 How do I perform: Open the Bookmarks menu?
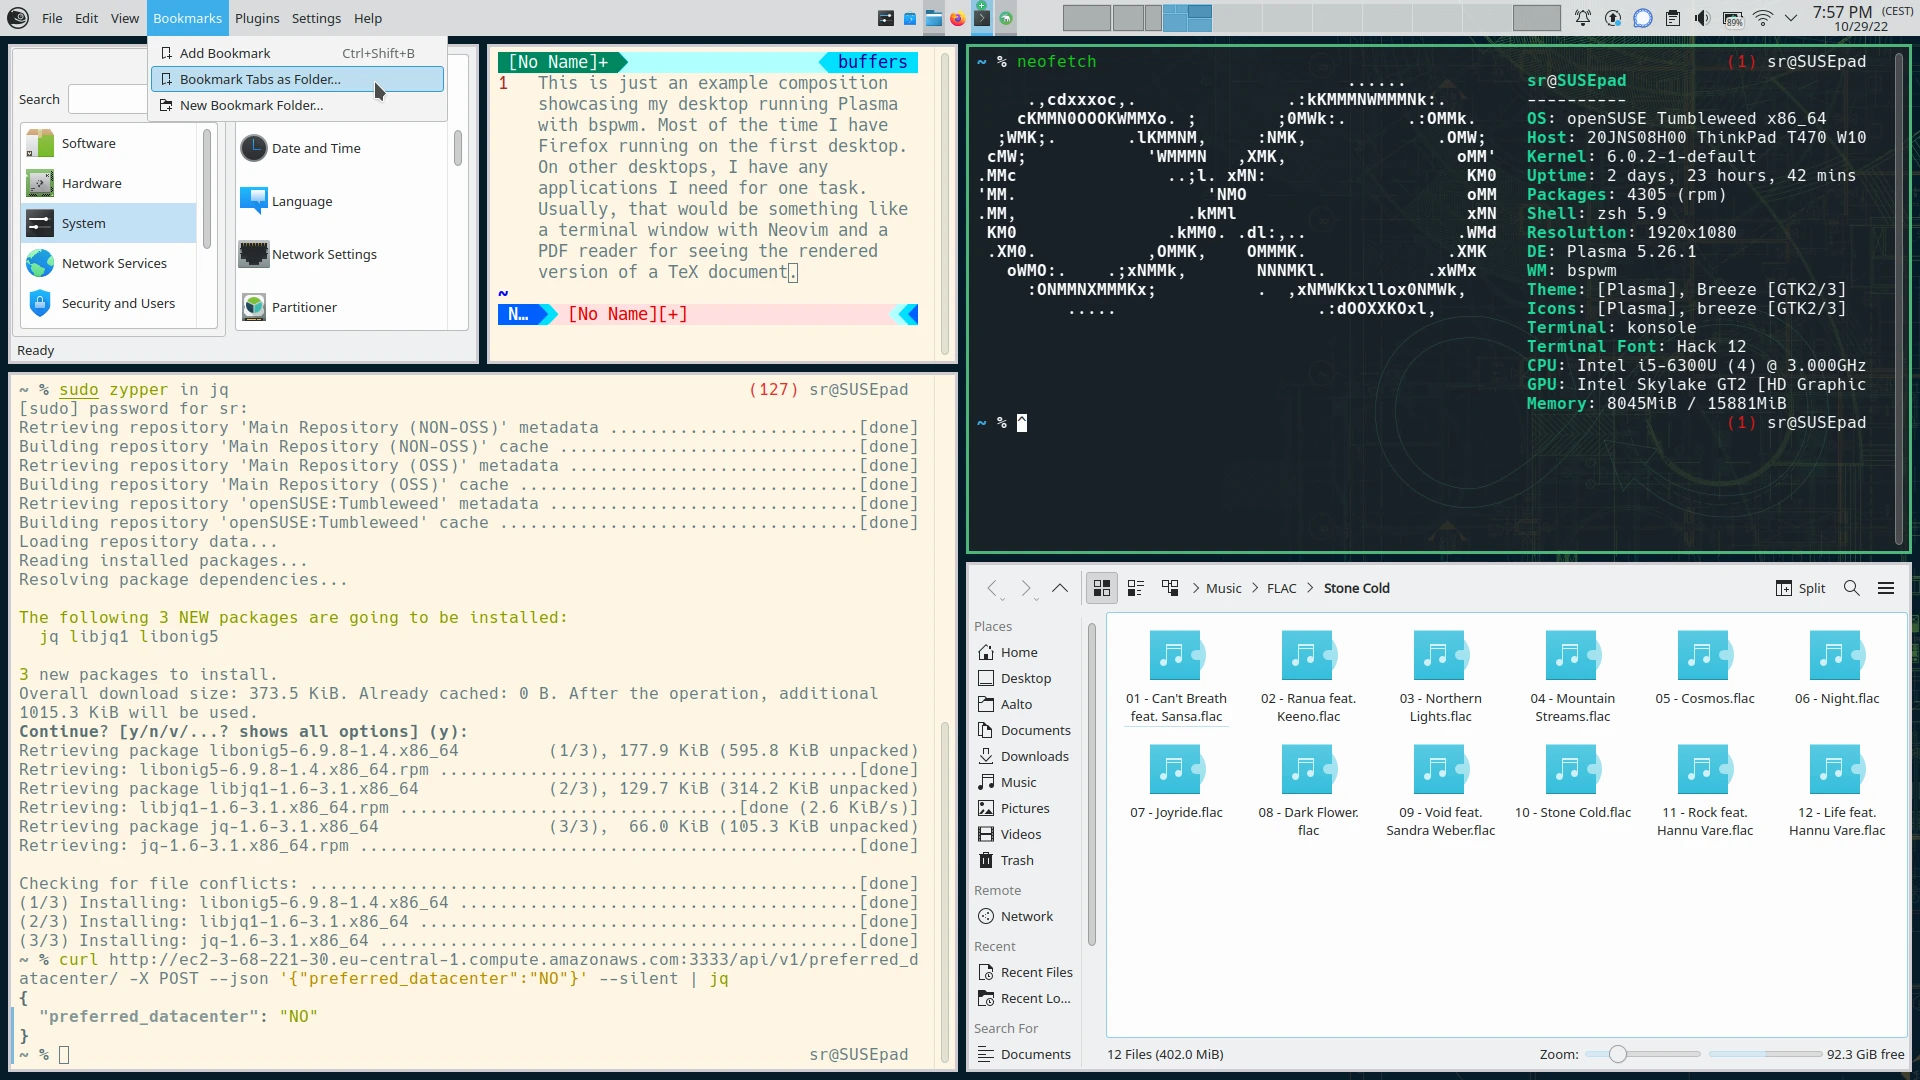(187, 18)
